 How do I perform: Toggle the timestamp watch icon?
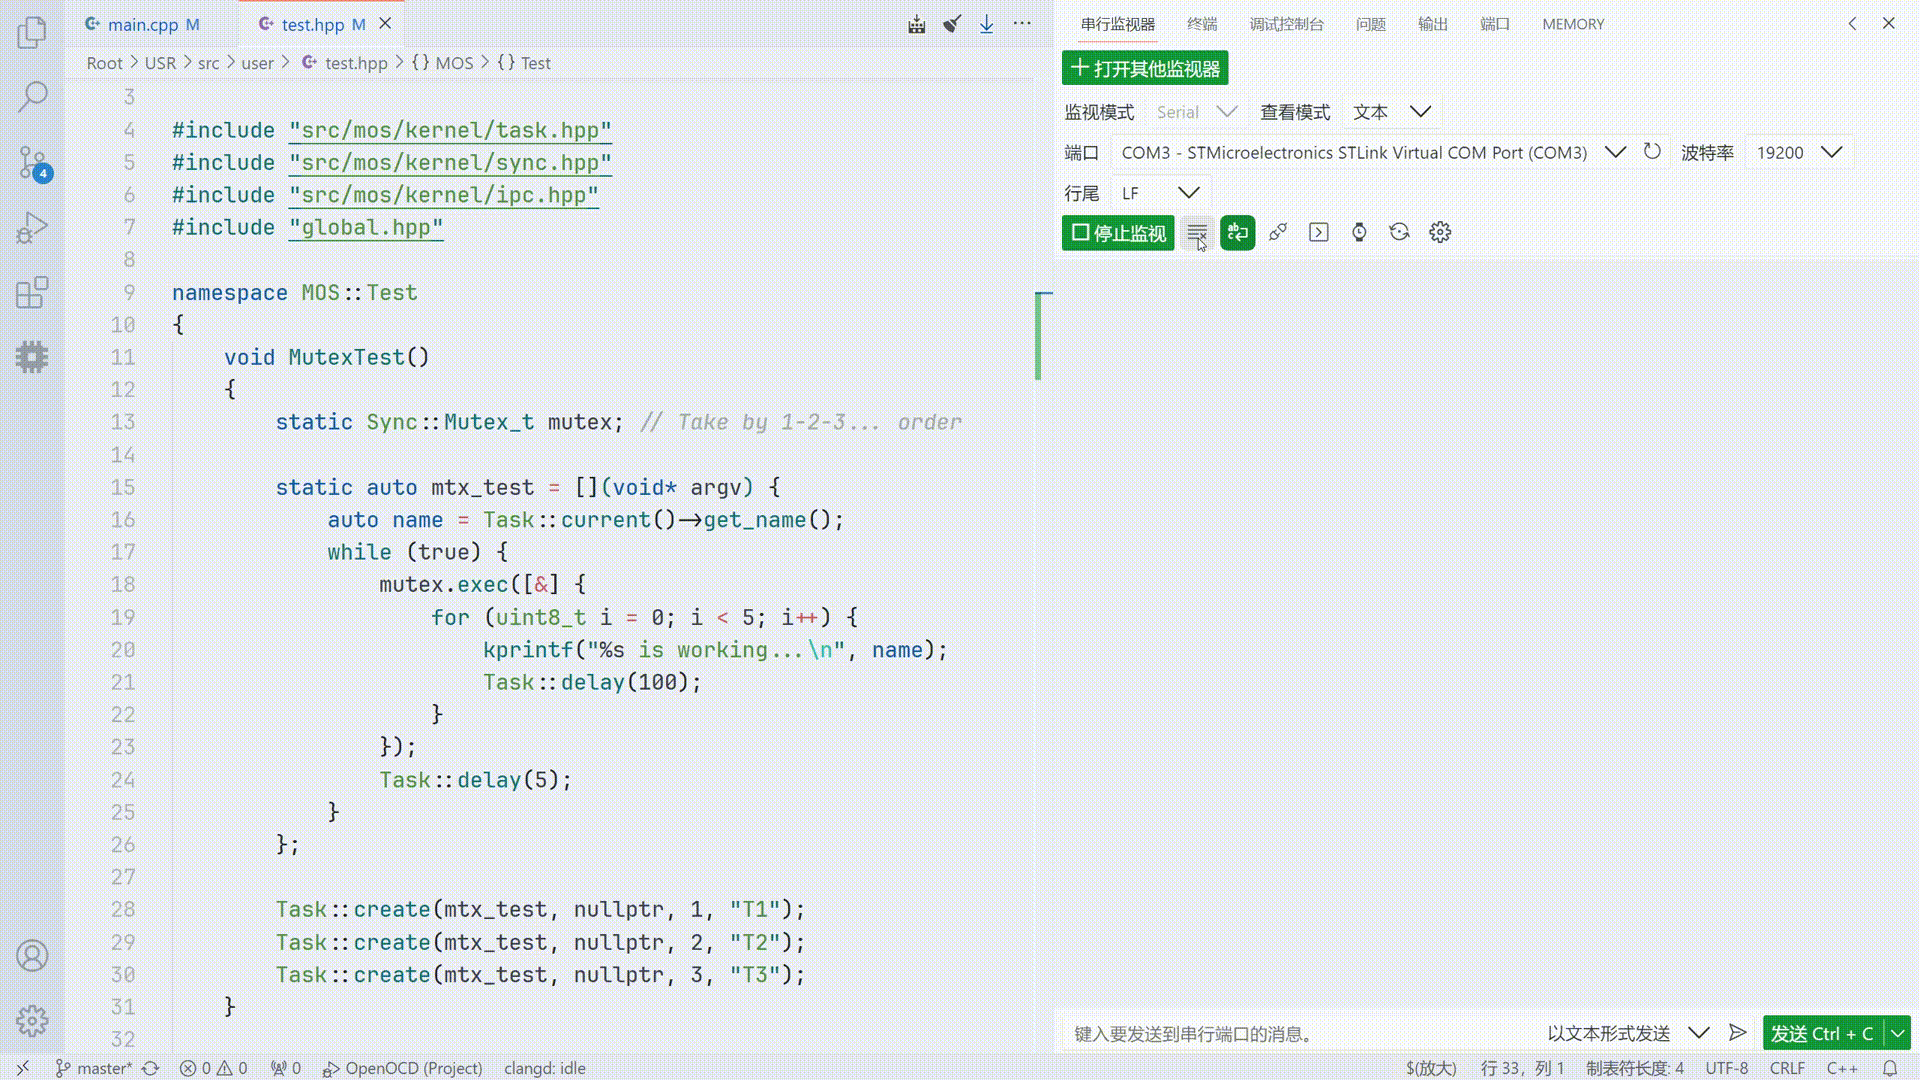click(x=1359, y=233)
